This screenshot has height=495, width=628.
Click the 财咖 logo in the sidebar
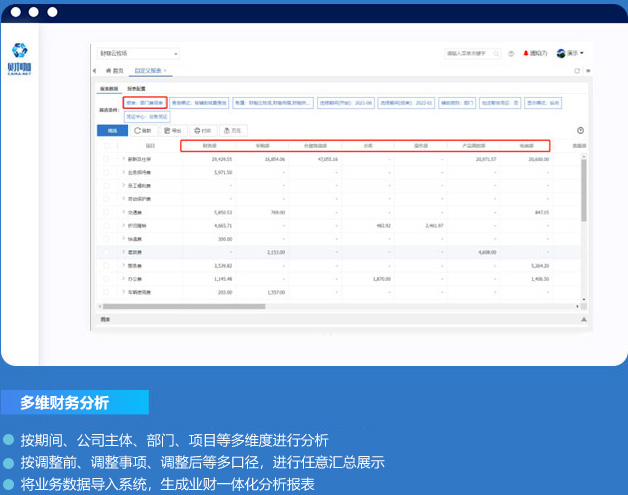(x=19, y=58)
